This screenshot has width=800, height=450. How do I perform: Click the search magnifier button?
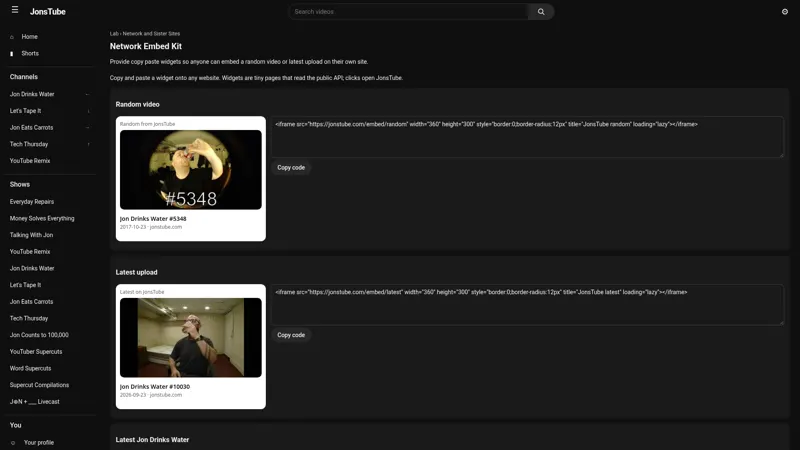[x=541, y=12]
